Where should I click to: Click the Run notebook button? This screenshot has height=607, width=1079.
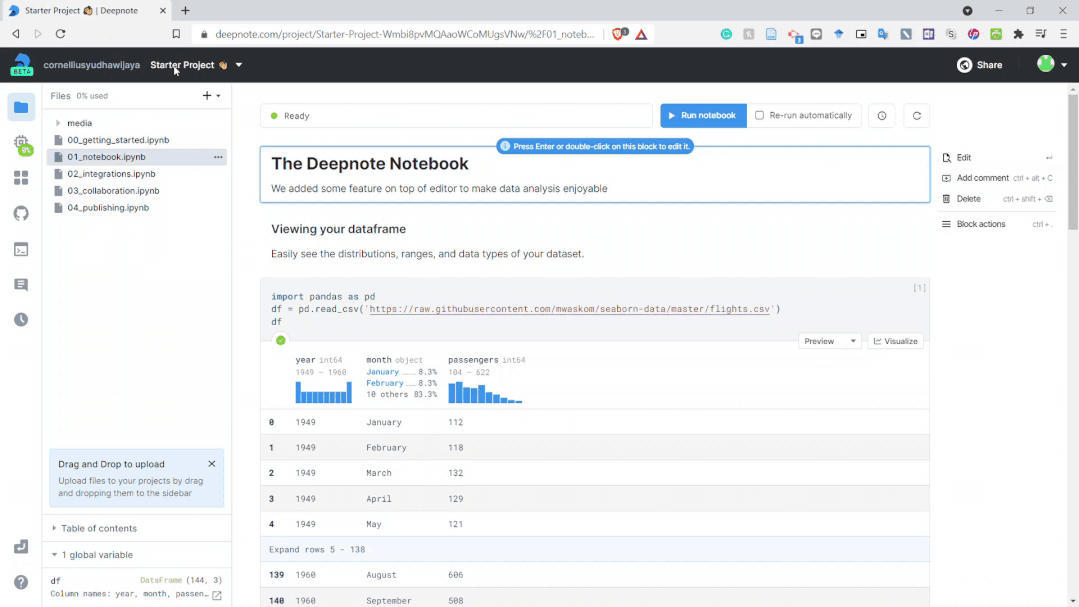(703, 116)
